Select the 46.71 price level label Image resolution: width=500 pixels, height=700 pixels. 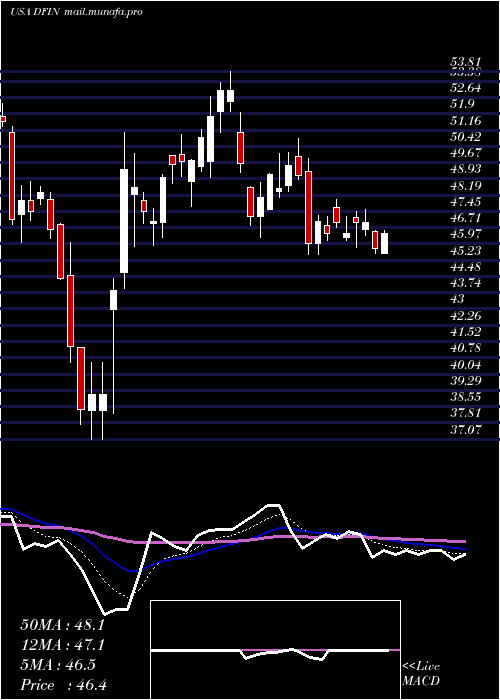pos(466,218)
